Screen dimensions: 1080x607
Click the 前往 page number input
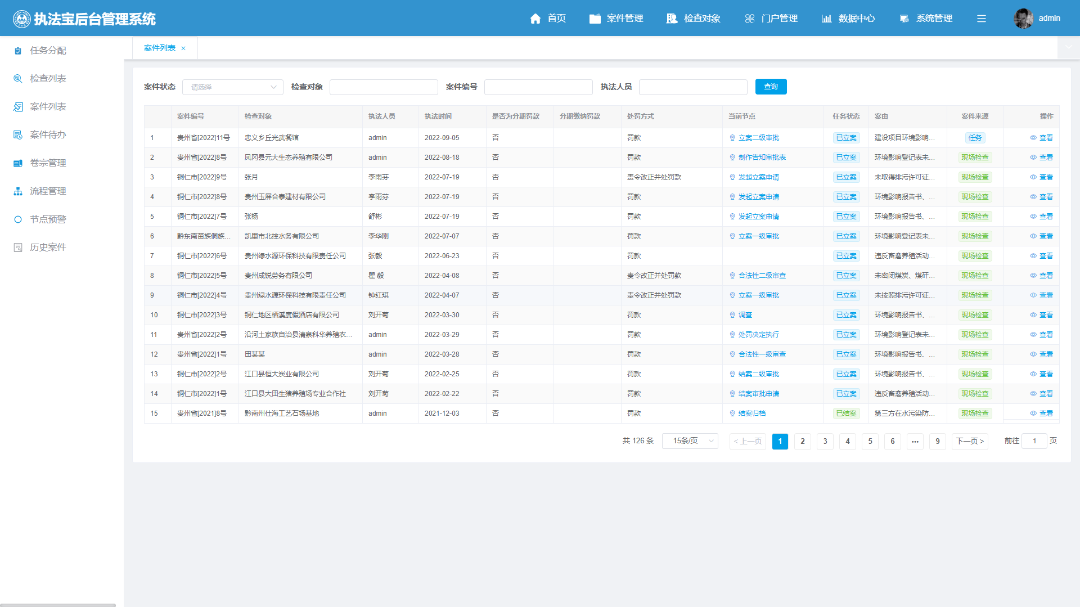click(1034, 441)
